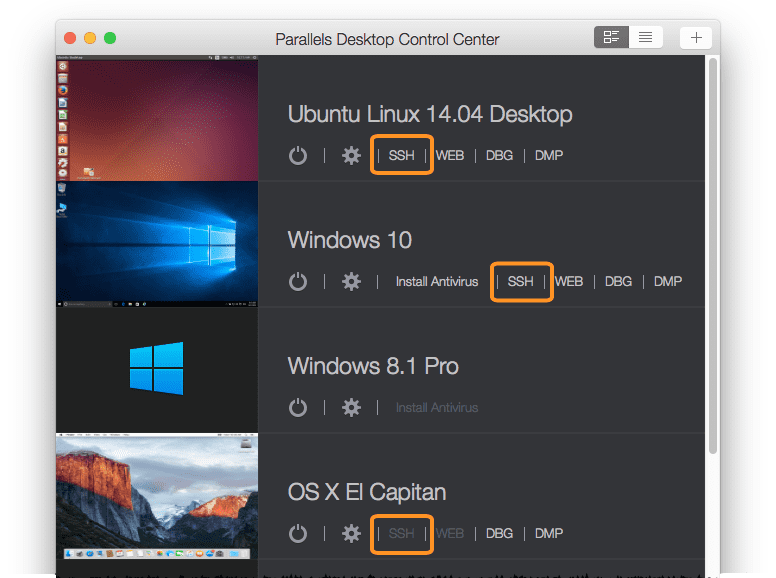Open settings gear for OS X El Capitan

click(351, 533)
